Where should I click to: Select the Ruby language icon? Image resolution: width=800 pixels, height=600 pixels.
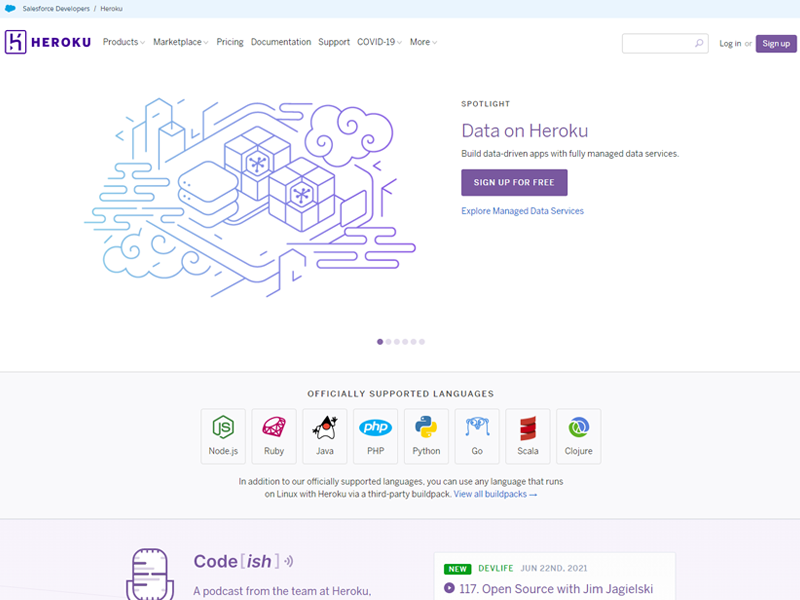pos(274,427)
